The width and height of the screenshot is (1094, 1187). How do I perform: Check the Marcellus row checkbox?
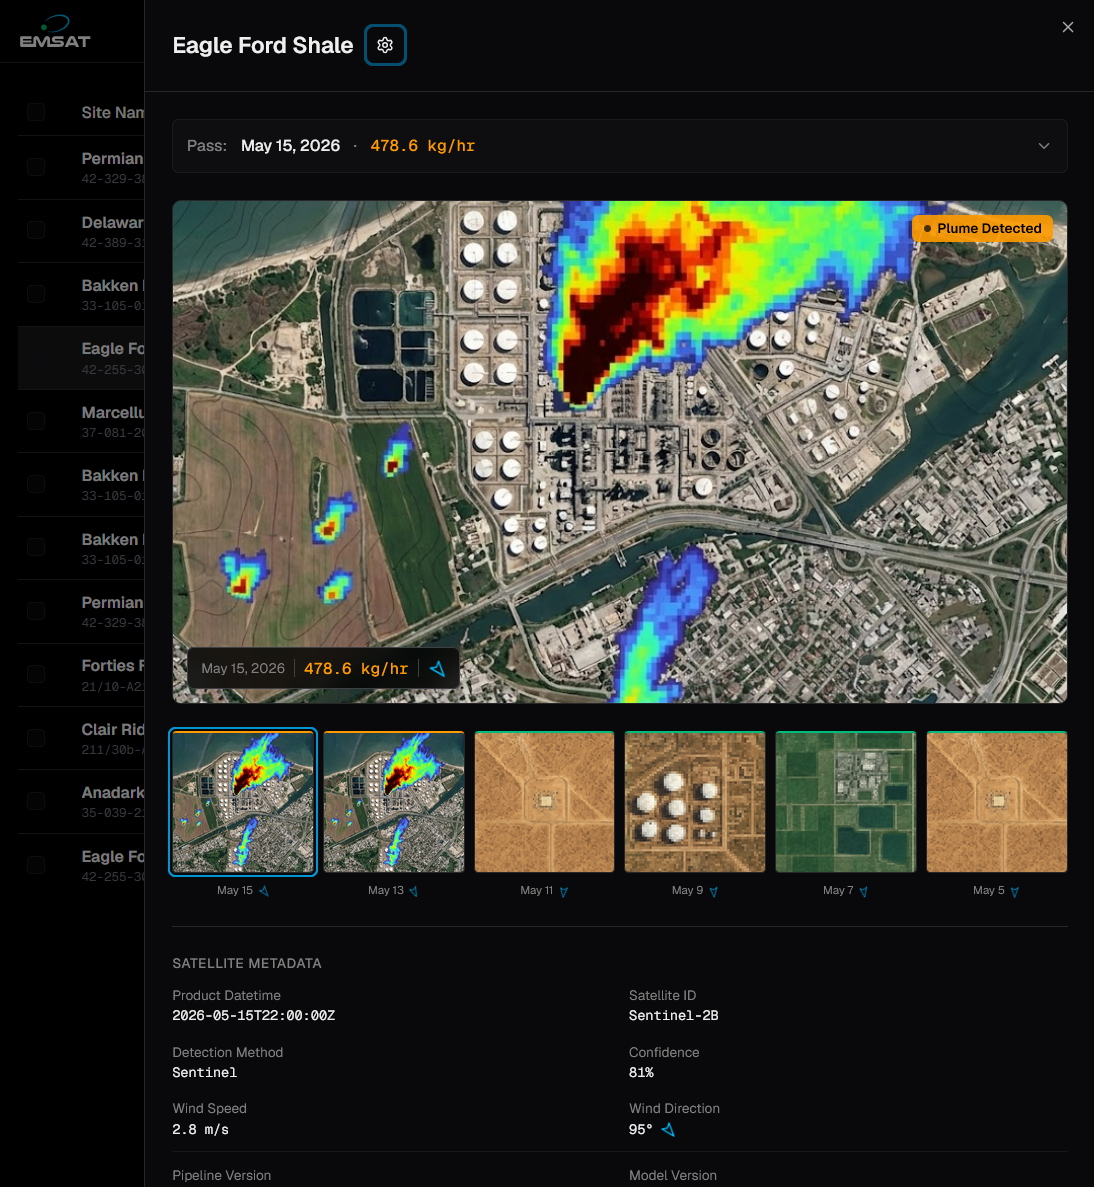click(36, 421)
